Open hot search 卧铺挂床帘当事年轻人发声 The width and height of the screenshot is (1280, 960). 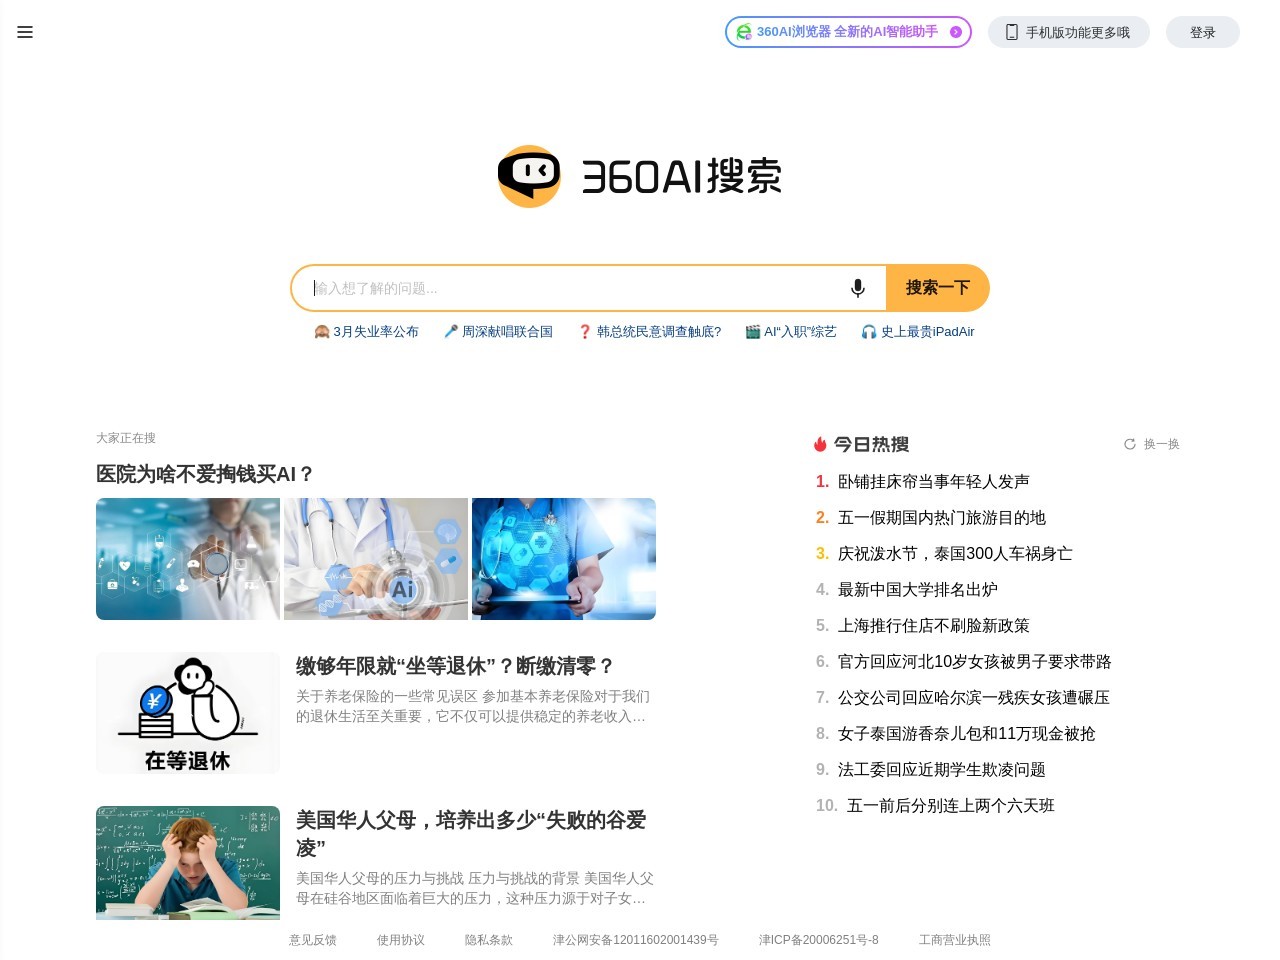(x=933, y=482)
